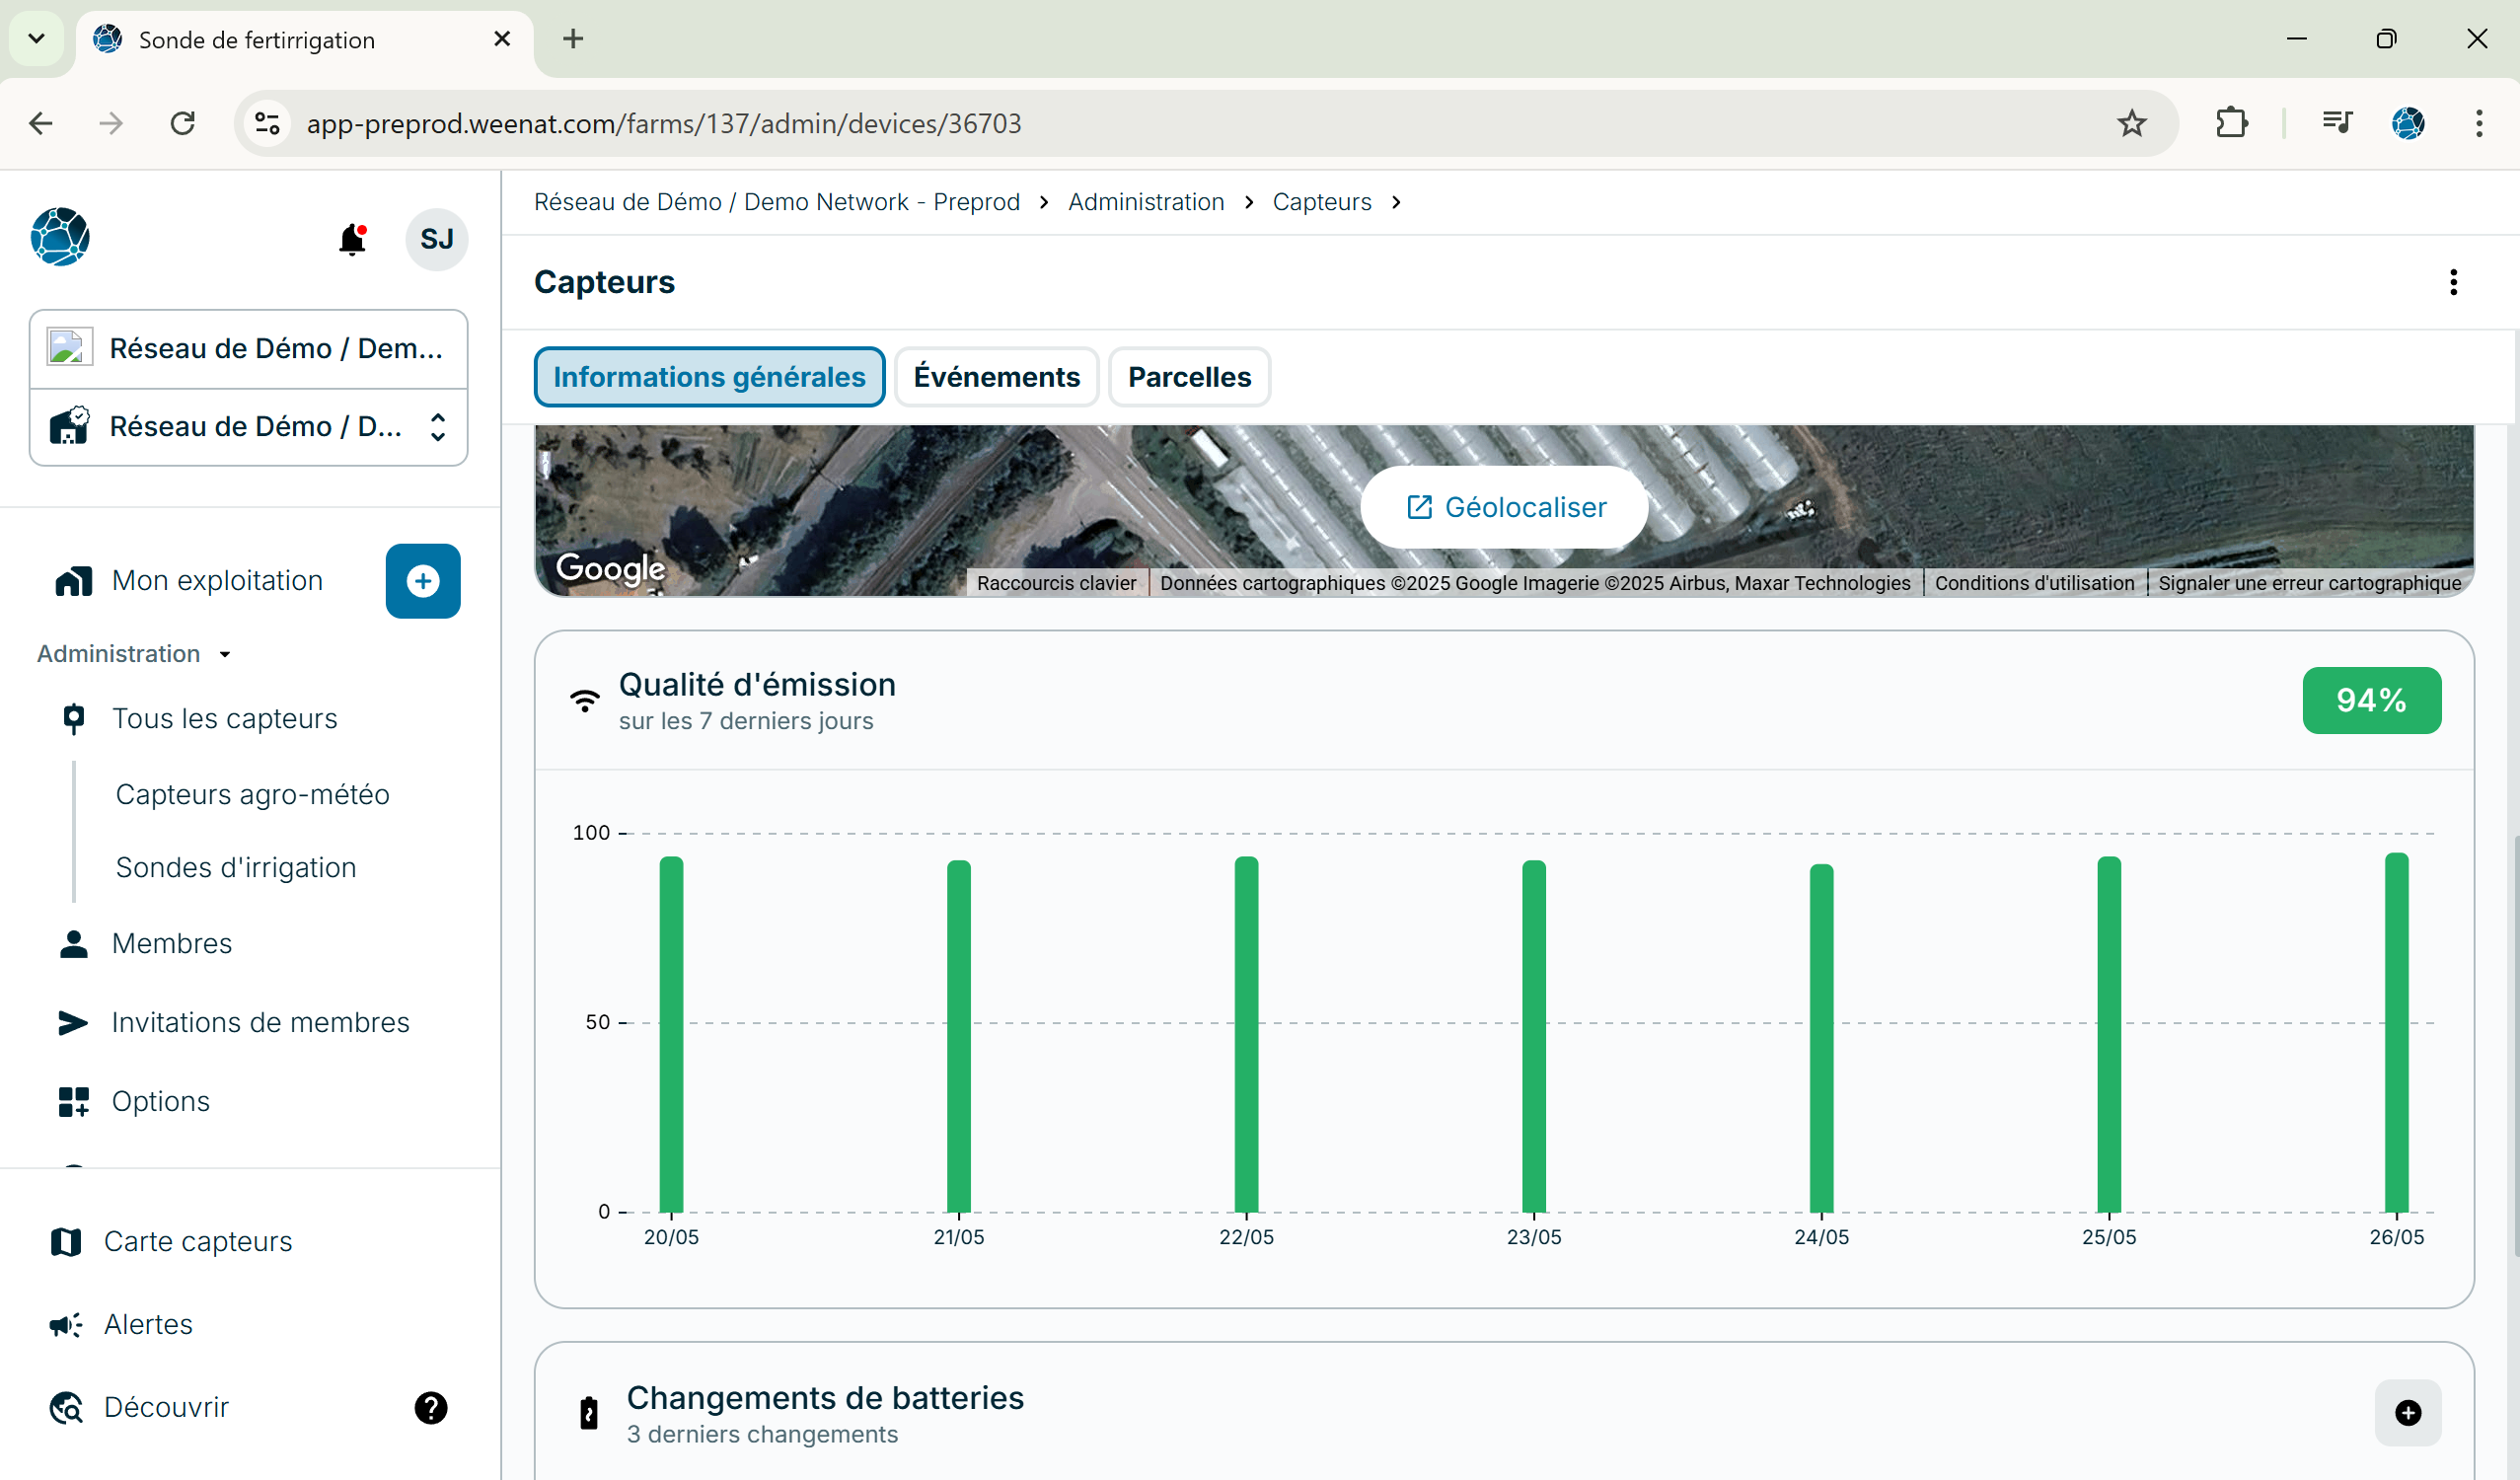The width and height of the screenshot is (2520, 1480).
Task: Open browser extensions menu
Action: [x=2231, y=123]
